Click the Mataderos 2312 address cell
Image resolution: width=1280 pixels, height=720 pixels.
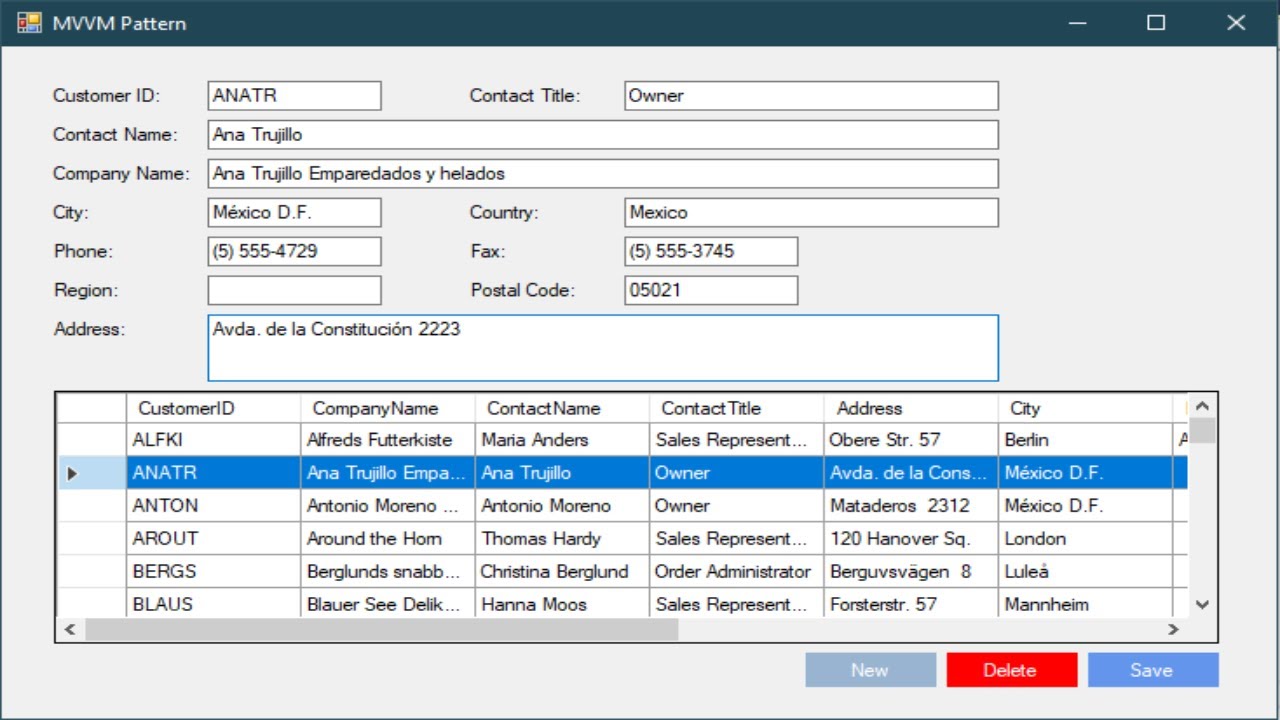911,506
